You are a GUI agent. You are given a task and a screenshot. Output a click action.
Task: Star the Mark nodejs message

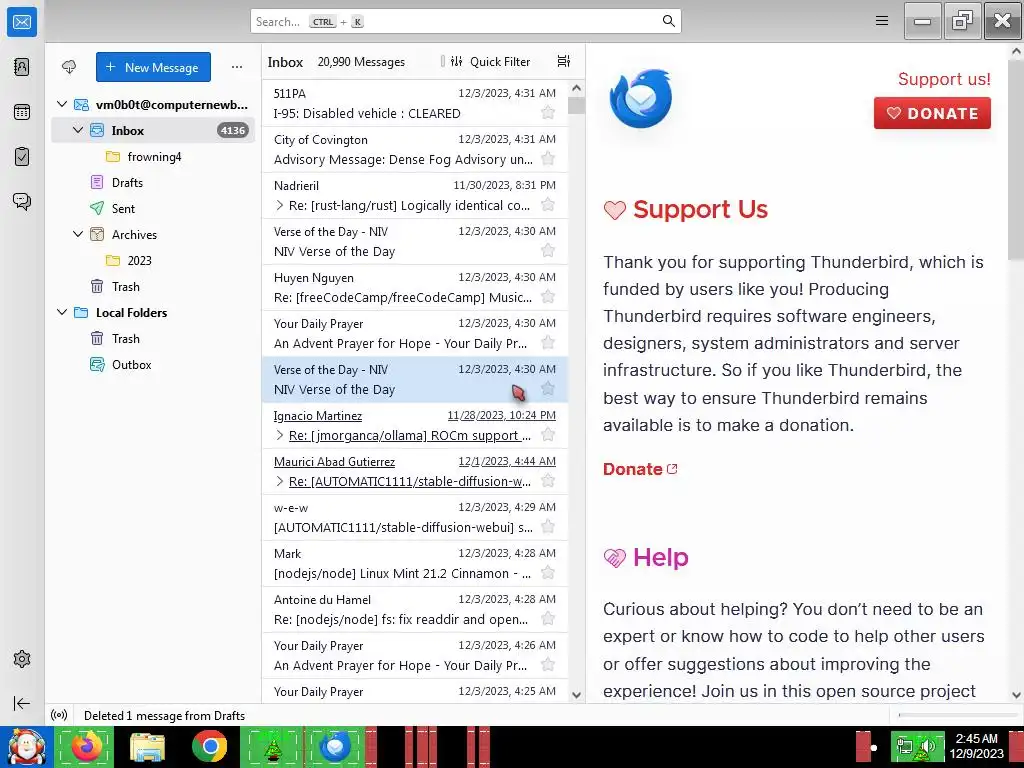click(548, 573)
